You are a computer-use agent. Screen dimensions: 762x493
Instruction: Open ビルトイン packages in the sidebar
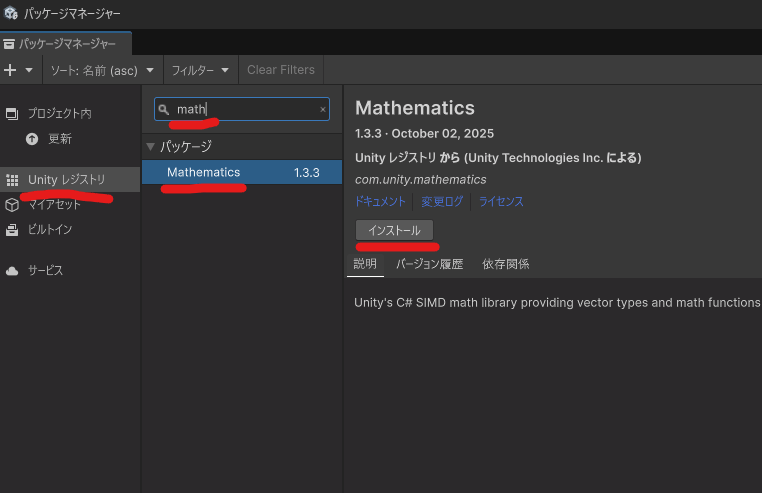tap(50, 230)
